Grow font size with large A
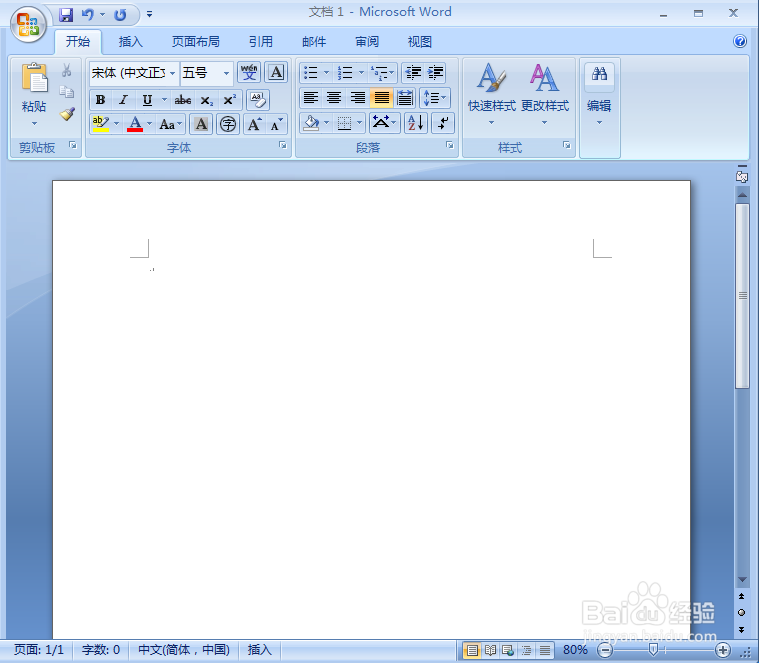Image resolution: width=759 pixels, height=663 pixels. pyautogui.click(x=254, y=124)
